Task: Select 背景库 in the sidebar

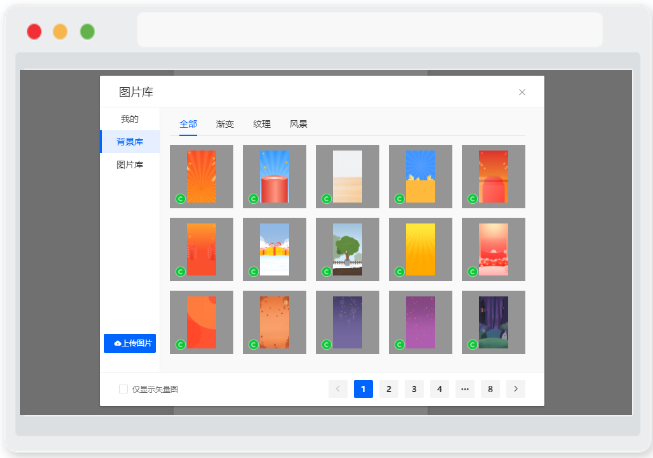Action: 130,142
